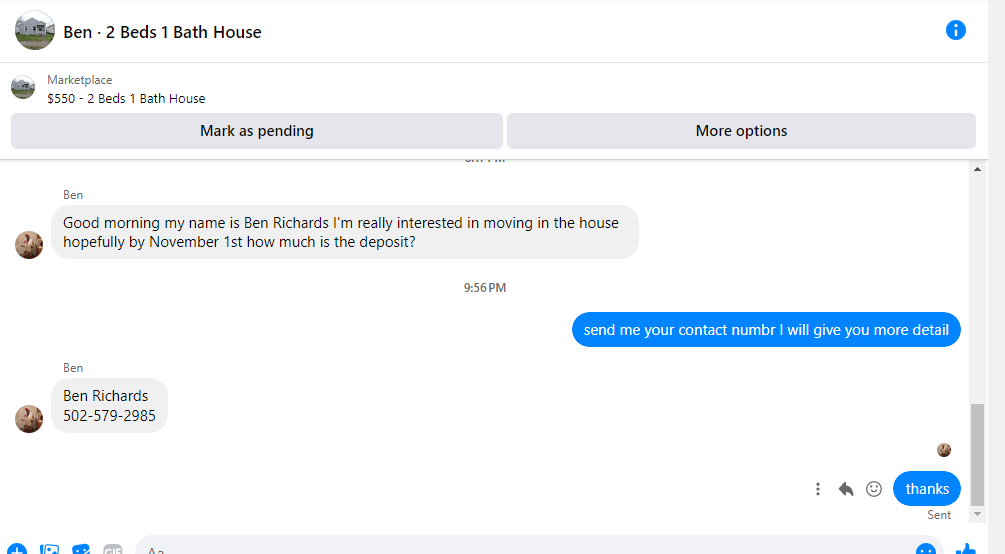Open Ben's avatar beside the phone number message
The image size is (1005, 554).
coord(29,419)
